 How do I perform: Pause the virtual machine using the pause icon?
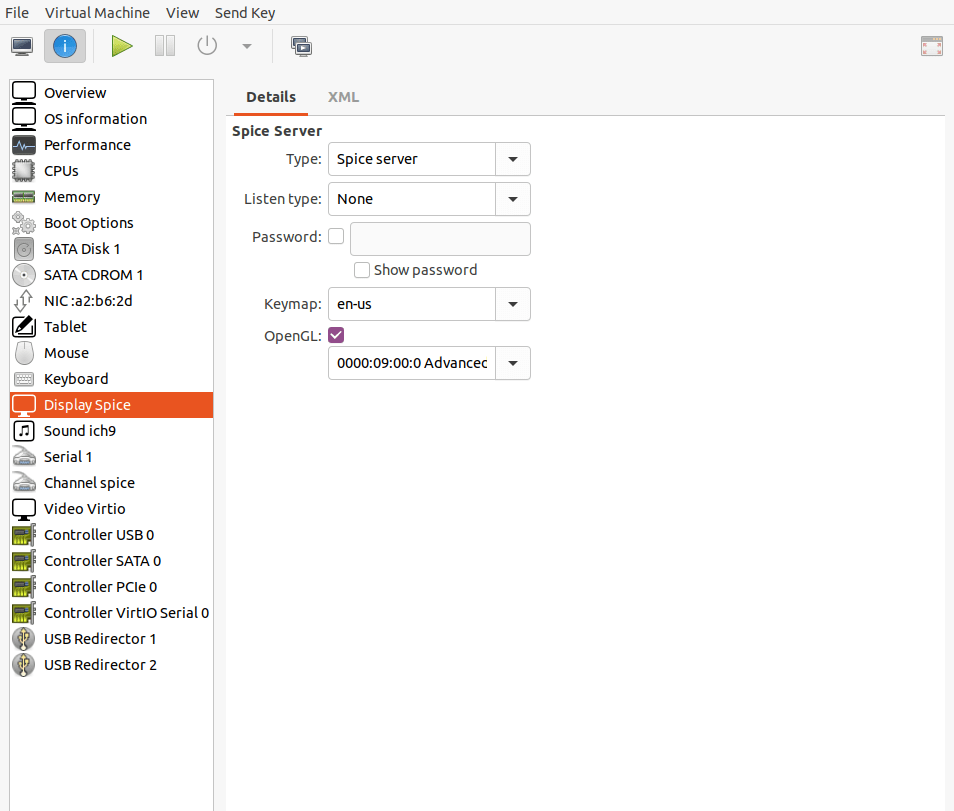point(164,45)
